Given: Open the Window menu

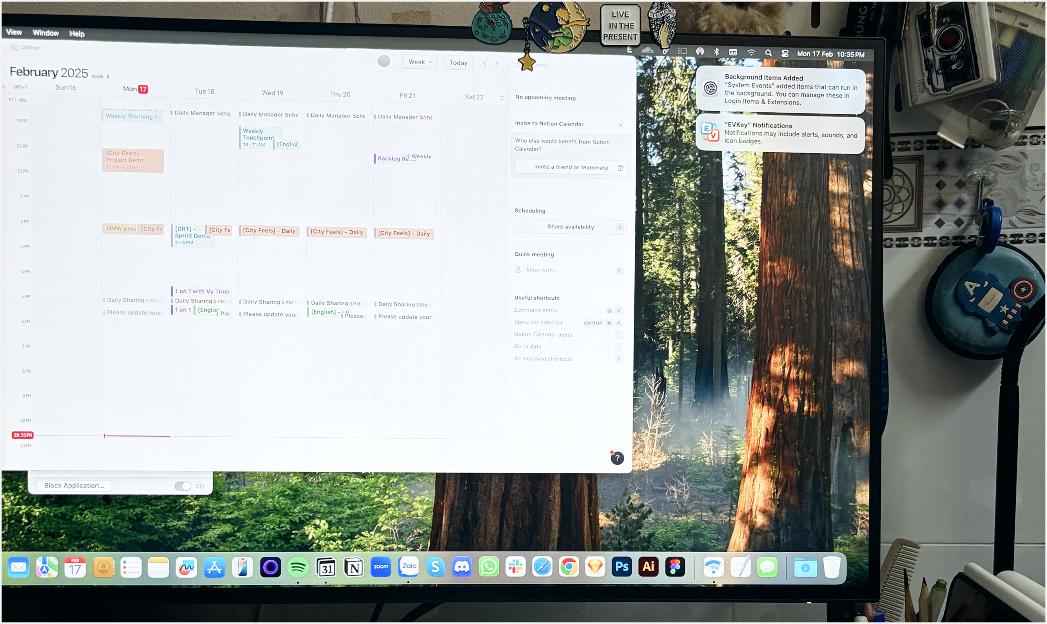Looking at the screenshot, I should click(45, 33).
